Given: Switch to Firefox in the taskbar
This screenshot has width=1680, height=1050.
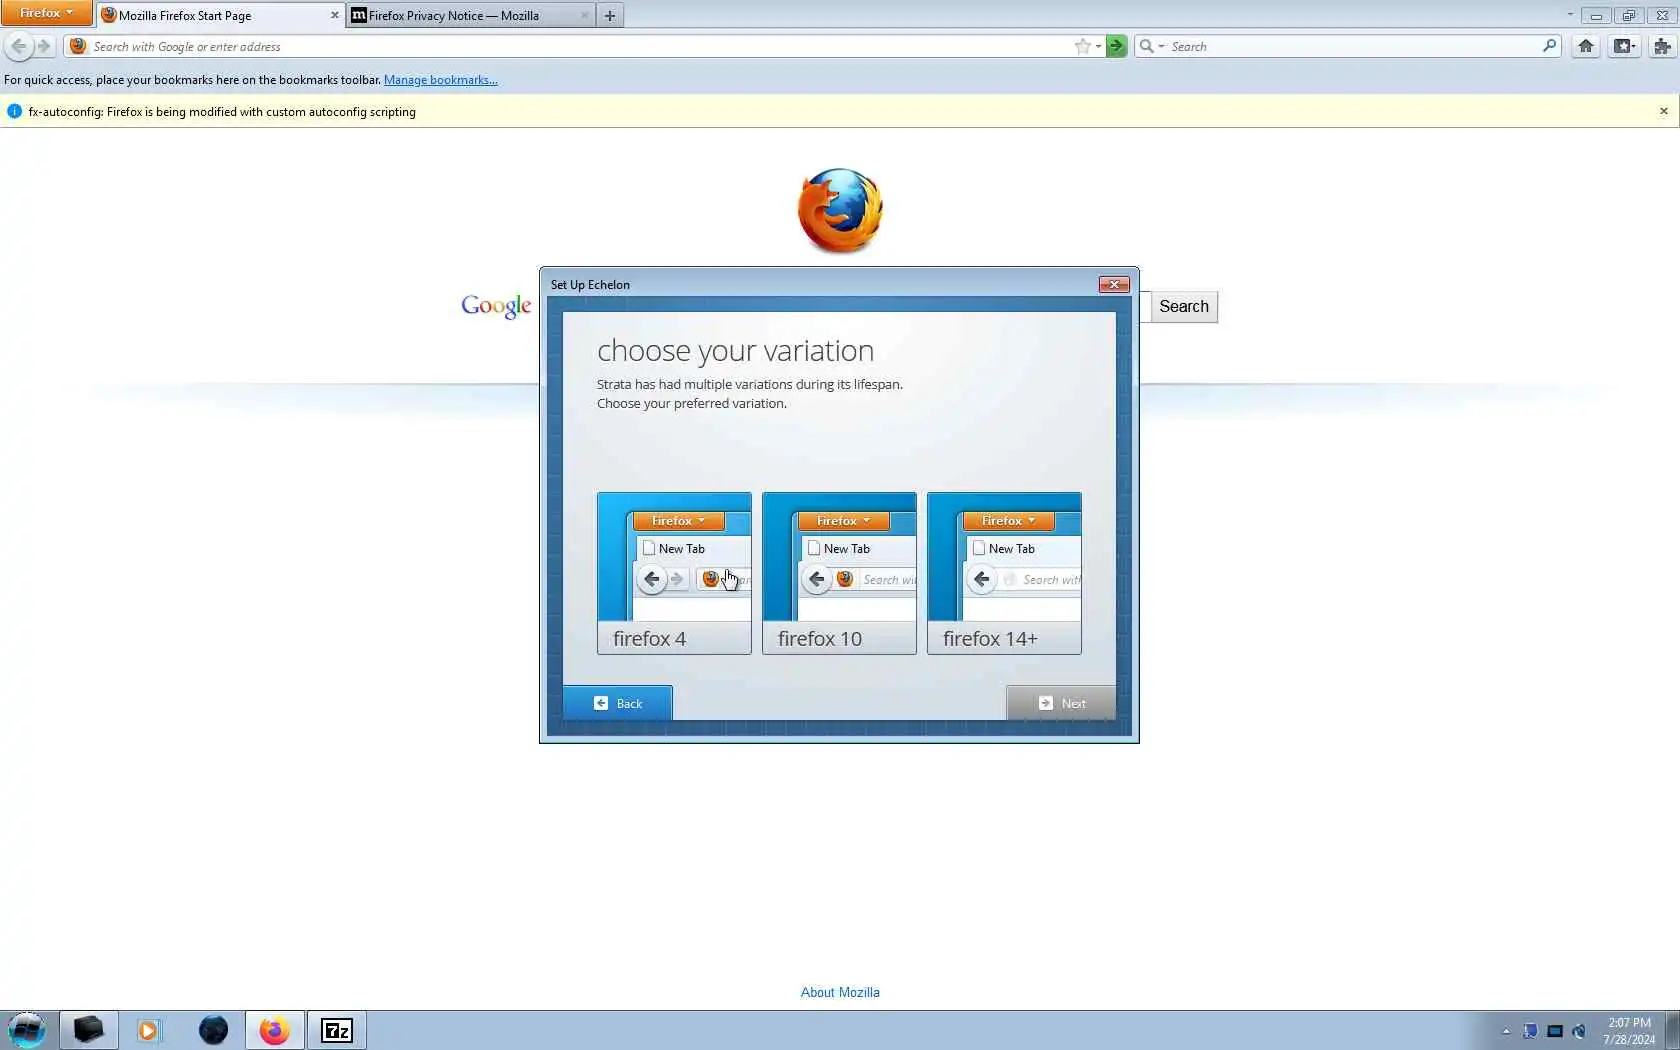Looking at the screenshot, I should (274, 1030).
